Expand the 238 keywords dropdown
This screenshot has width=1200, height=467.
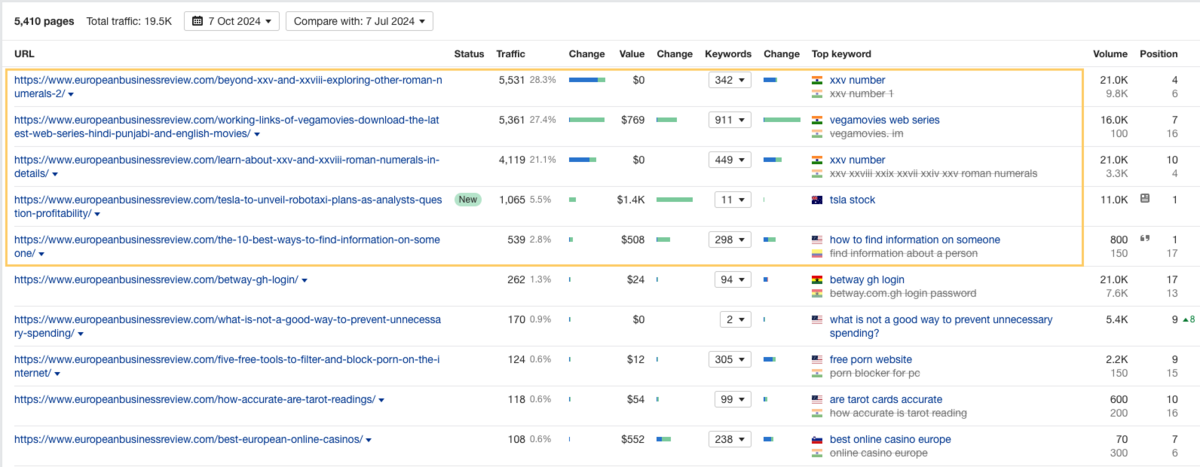point(729,440)
